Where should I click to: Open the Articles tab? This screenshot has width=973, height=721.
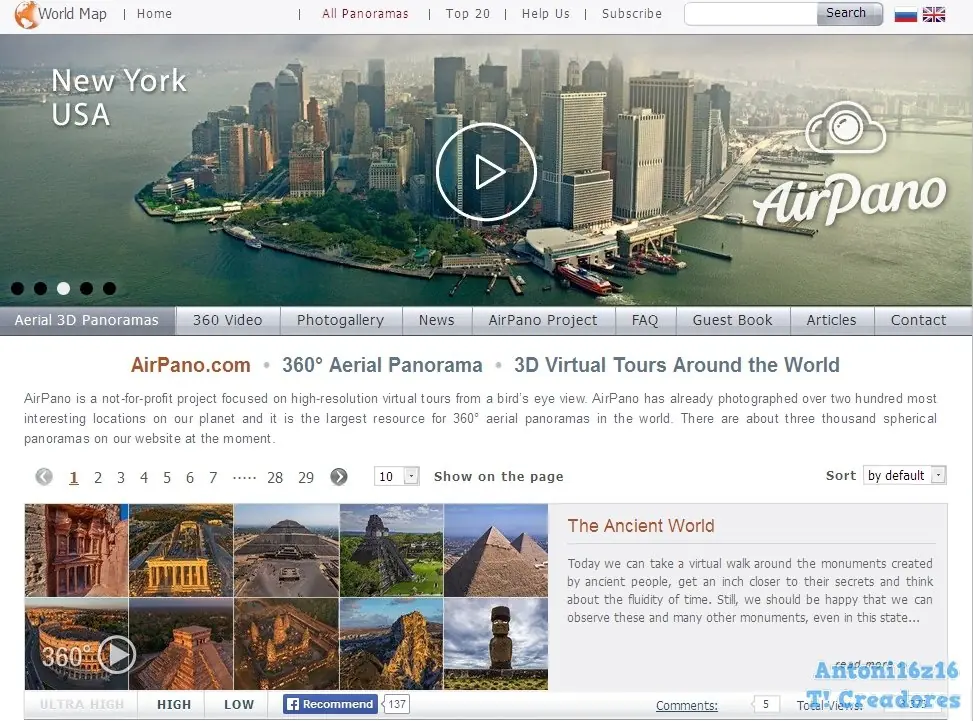pos(832,320)
